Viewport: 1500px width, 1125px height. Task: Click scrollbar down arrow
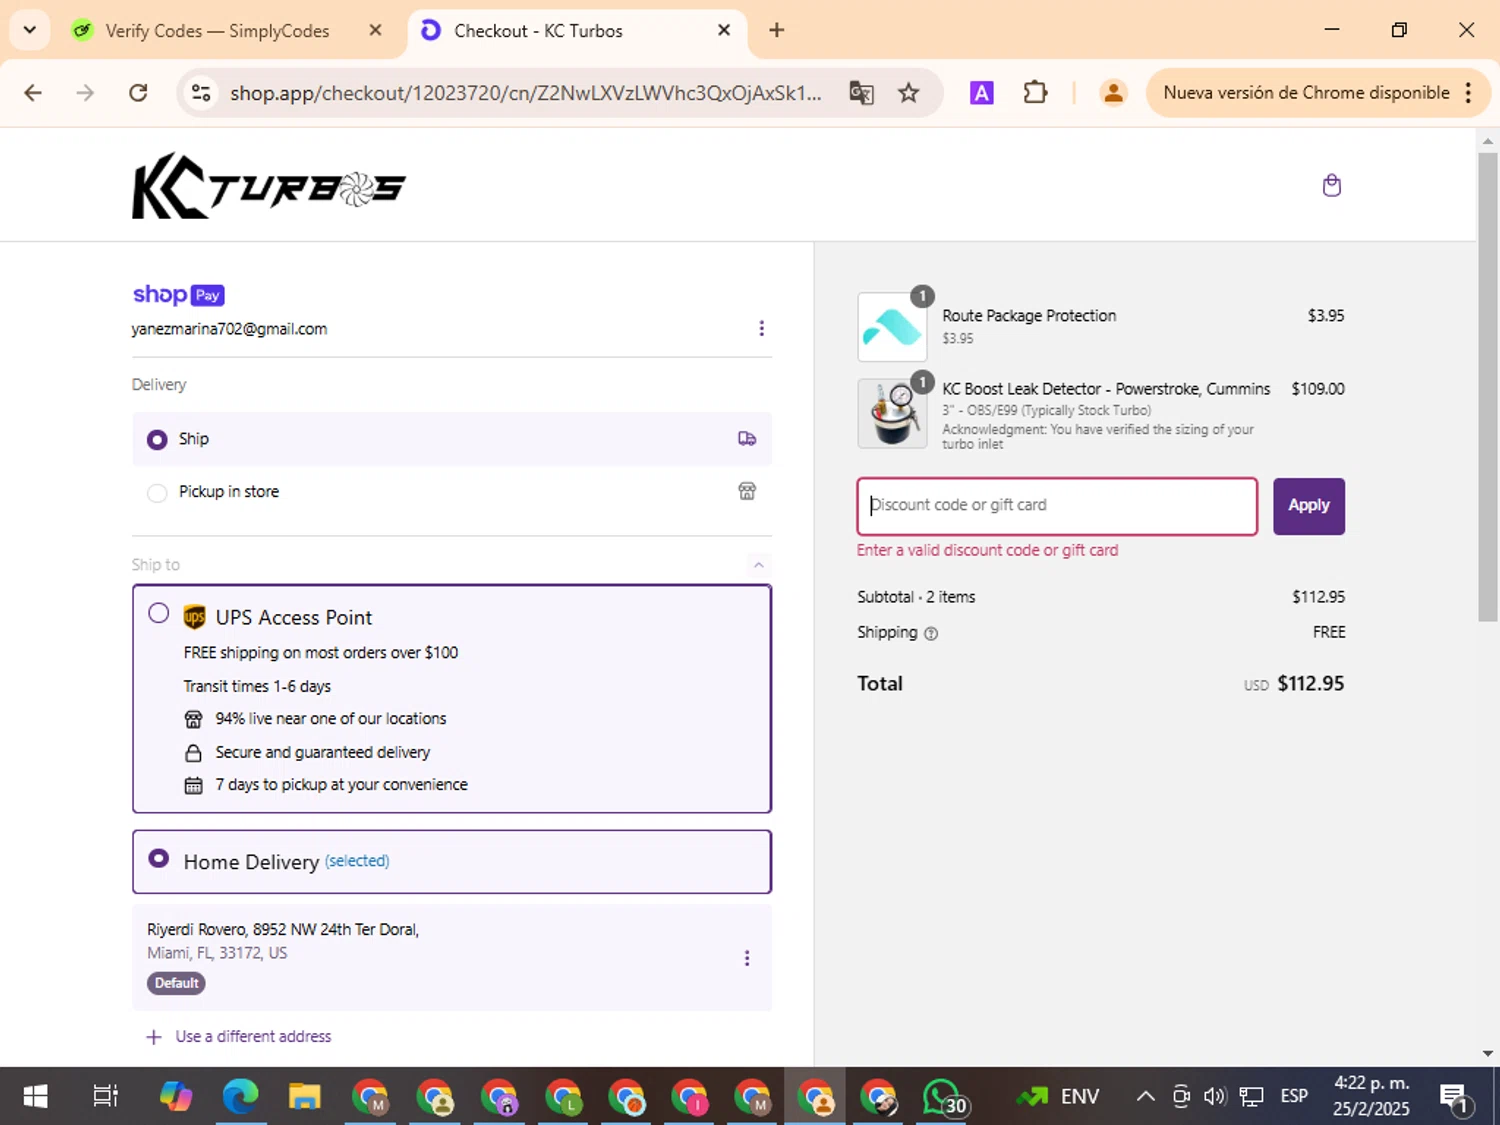(1488, 1053)
